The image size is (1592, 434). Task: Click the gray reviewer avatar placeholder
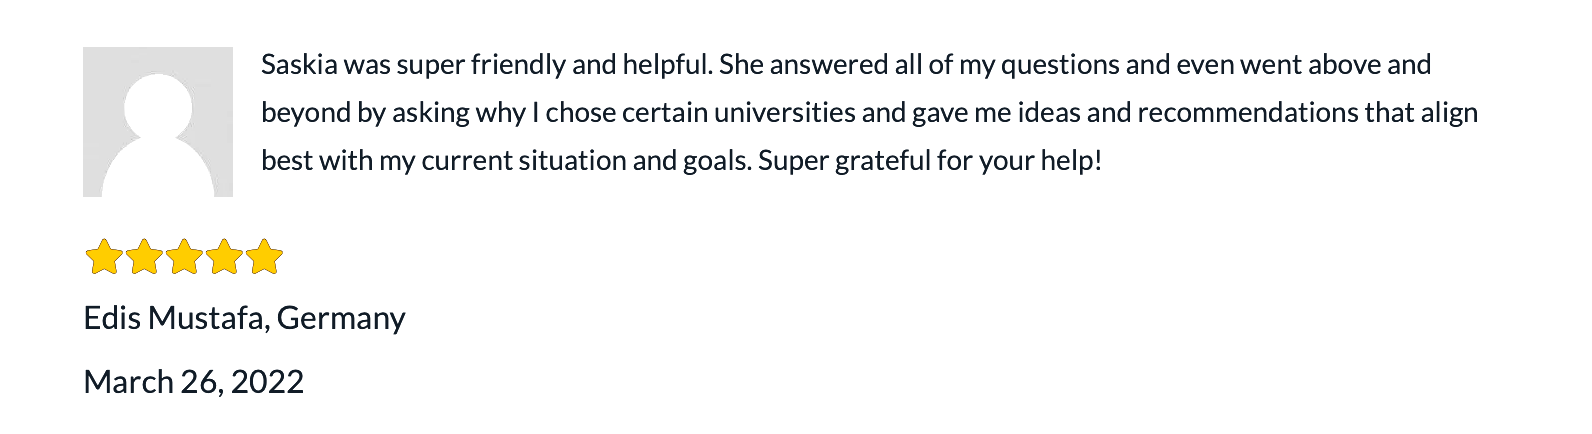click(x=158, y=122)
